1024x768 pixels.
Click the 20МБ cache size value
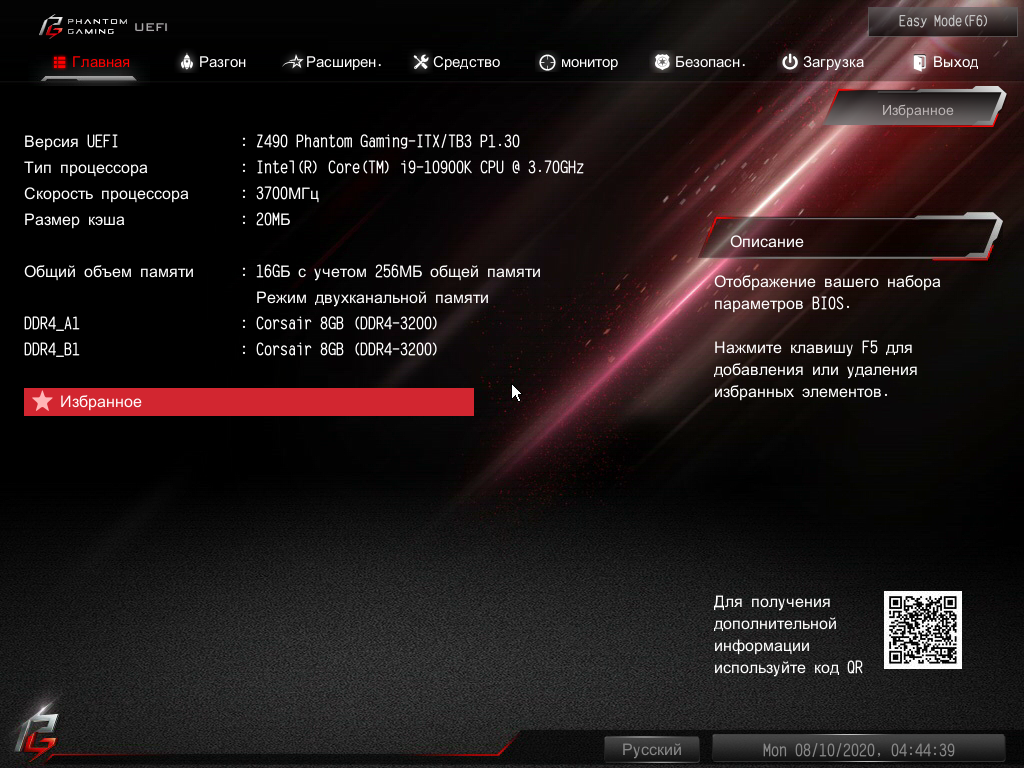[x=273, y=220]
